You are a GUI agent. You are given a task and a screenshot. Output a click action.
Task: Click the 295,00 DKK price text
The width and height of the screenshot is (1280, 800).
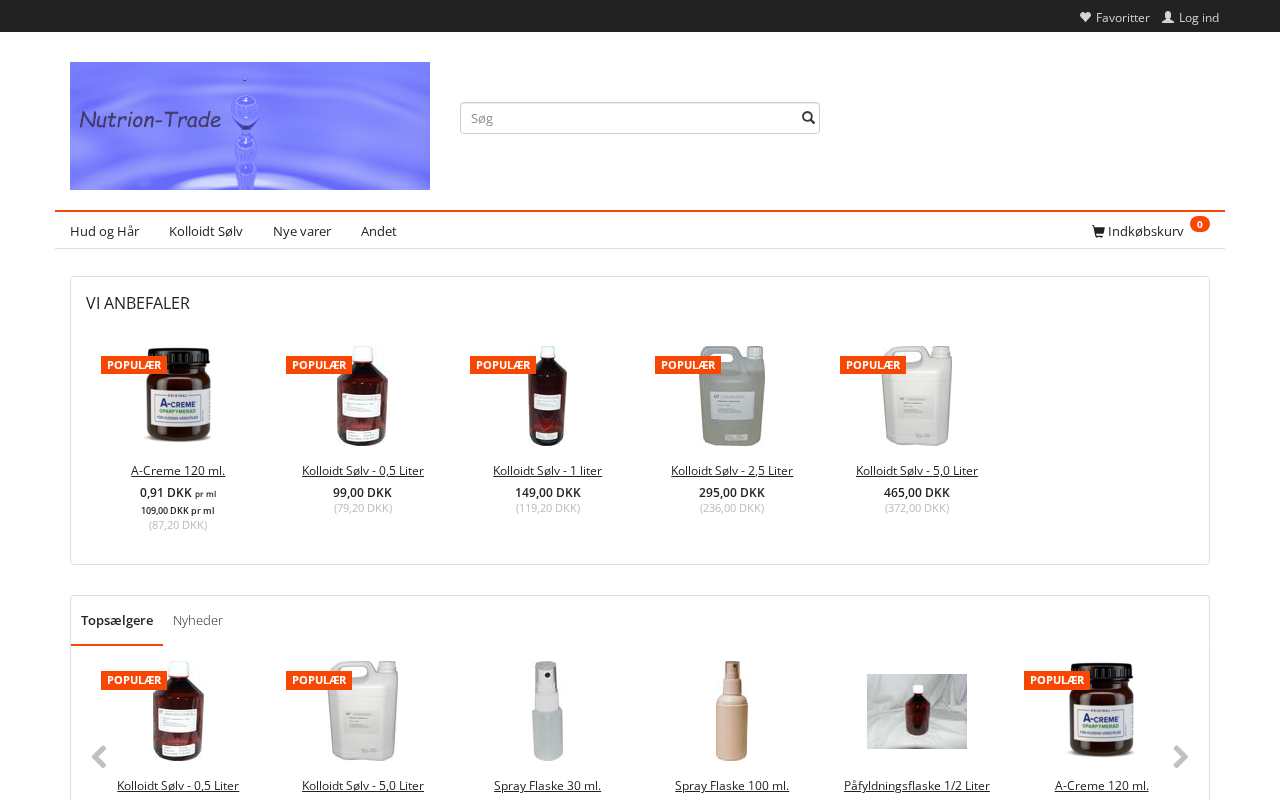pyautogui.click(x=732, y=493)
